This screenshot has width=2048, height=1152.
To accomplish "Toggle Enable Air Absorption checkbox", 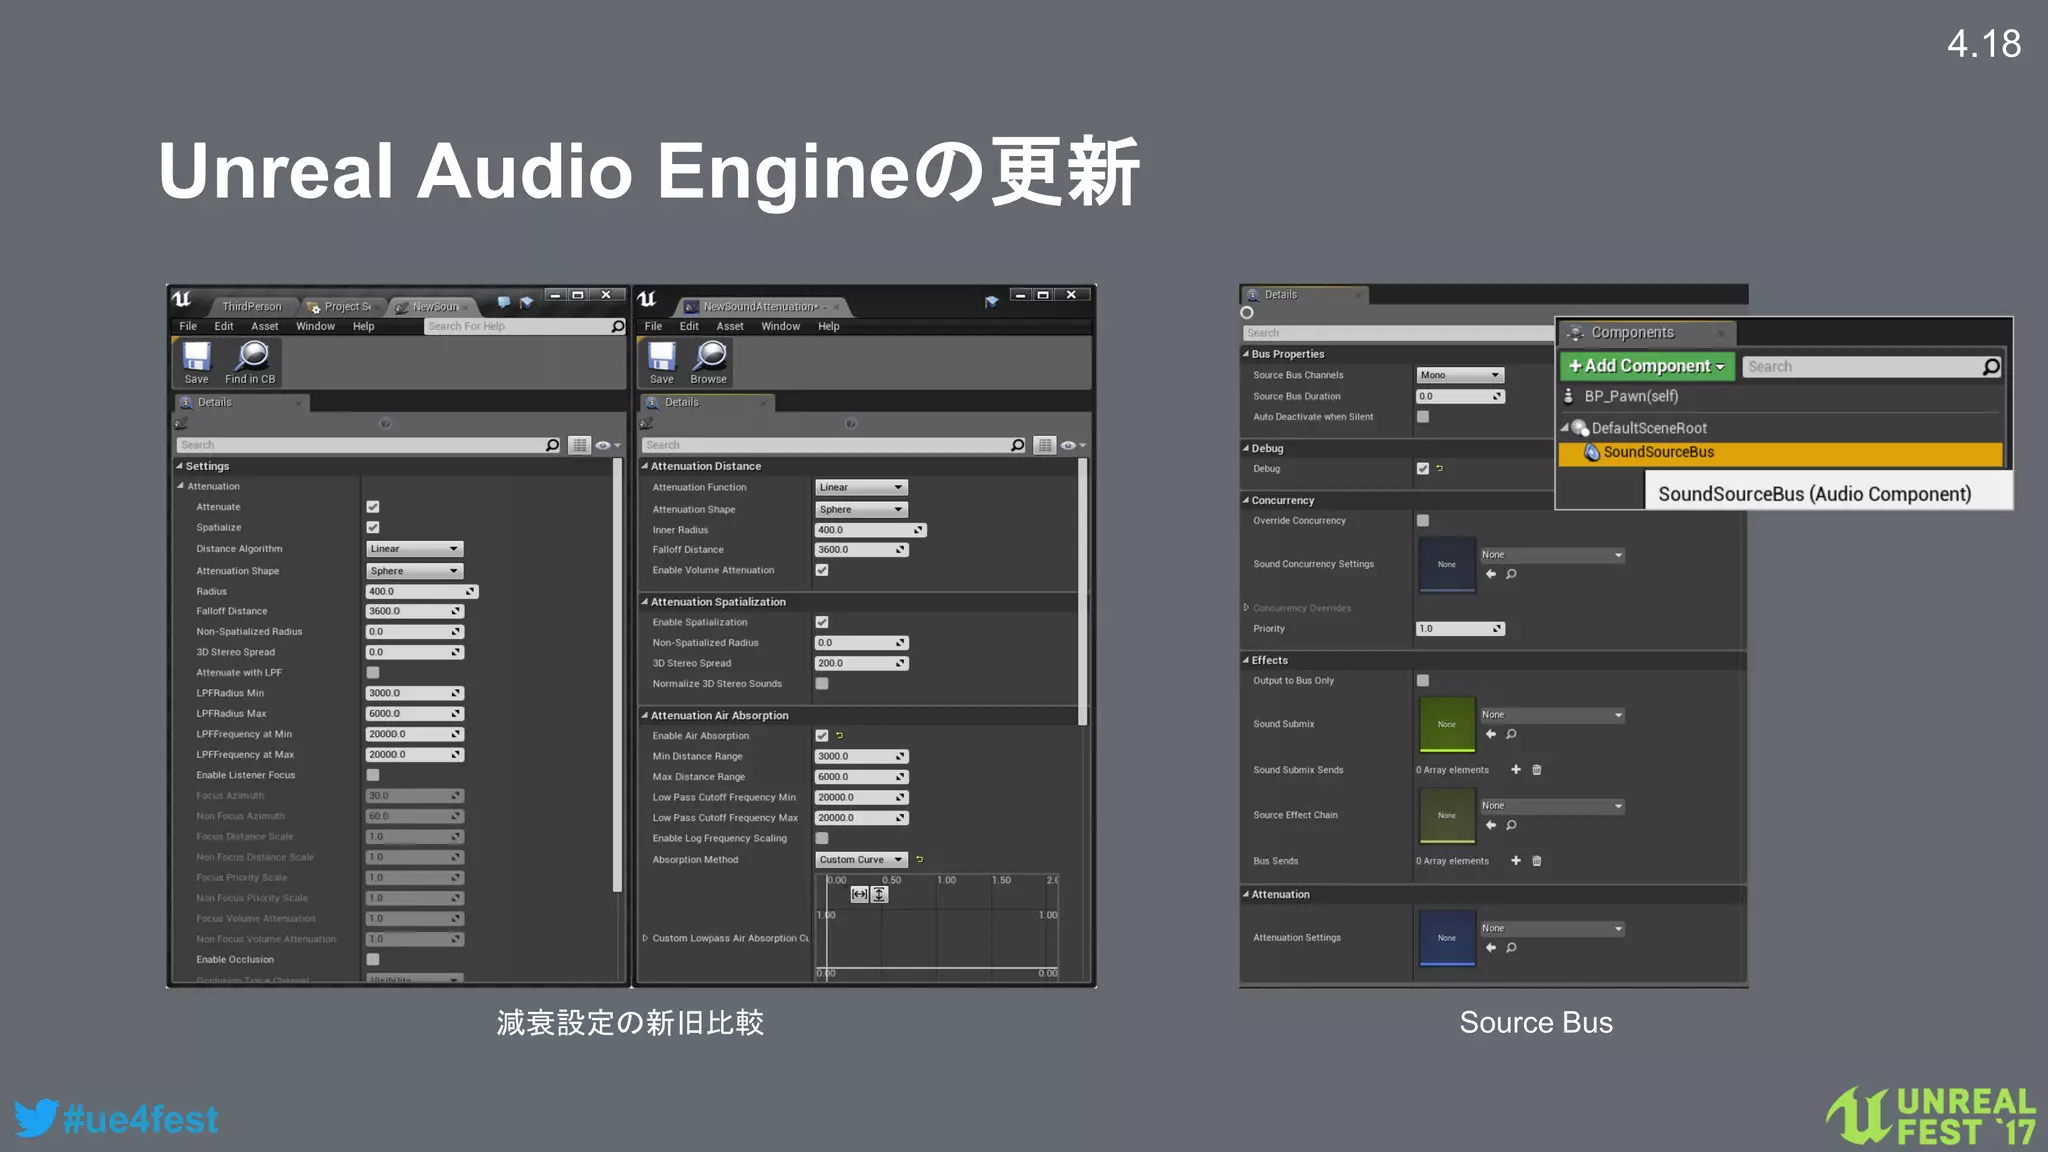I will tap(822, 736).
